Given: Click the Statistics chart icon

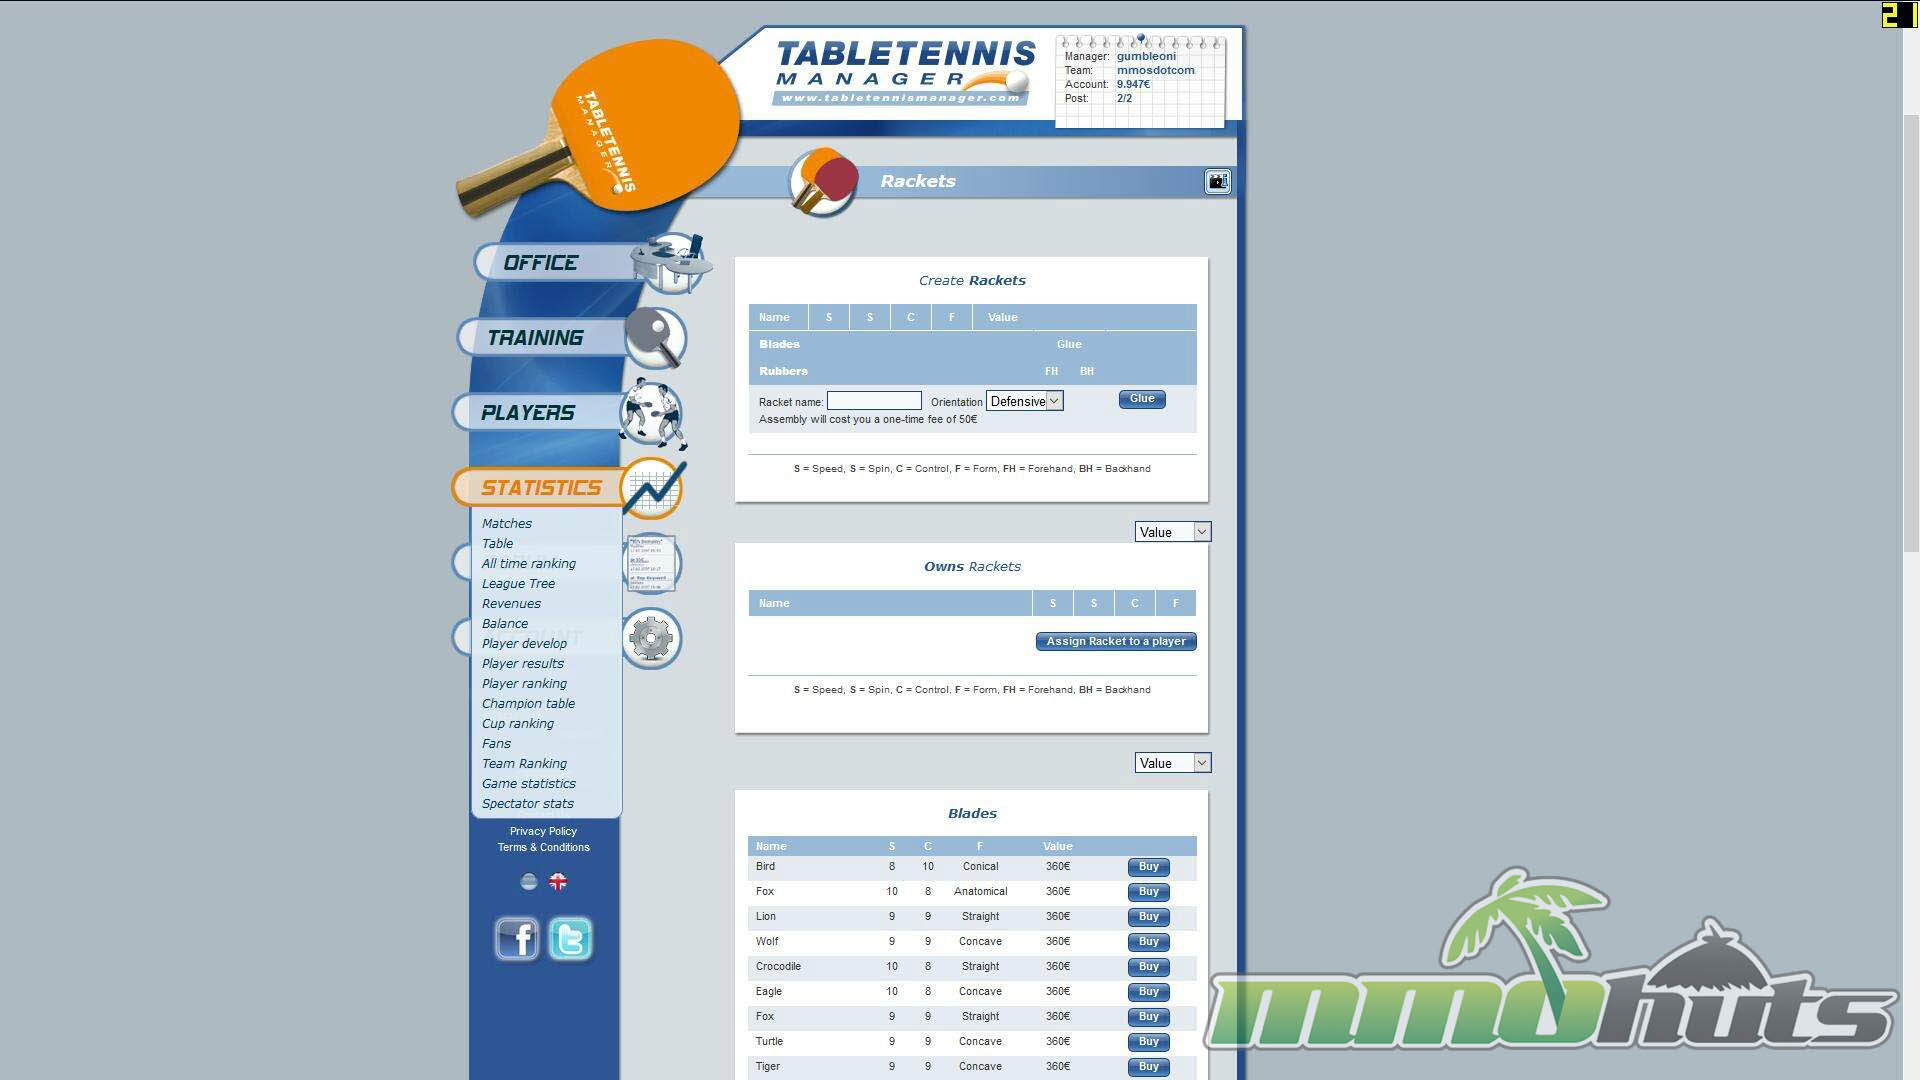Looking at the screenshot, I should pyautogui.click(x=653, y=488).
